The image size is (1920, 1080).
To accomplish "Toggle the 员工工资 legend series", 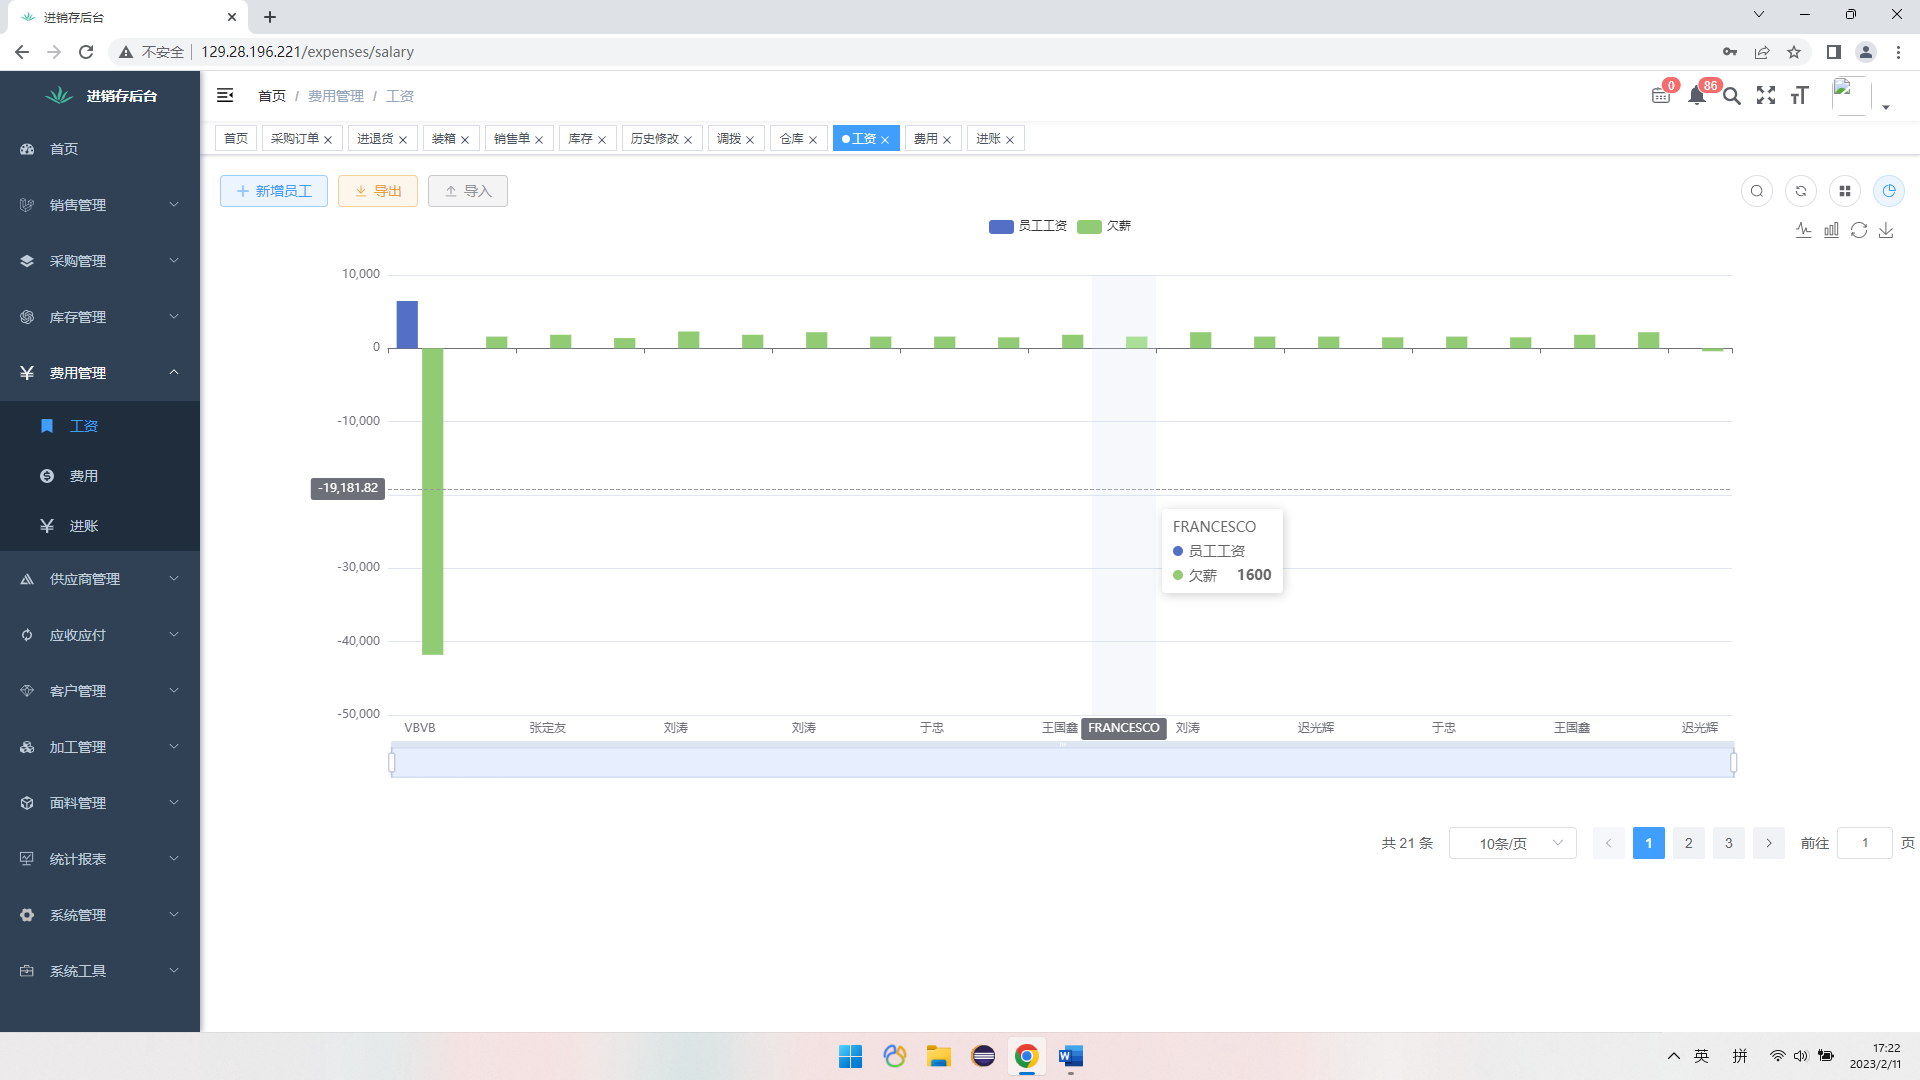I will (x=1028, y=226).
